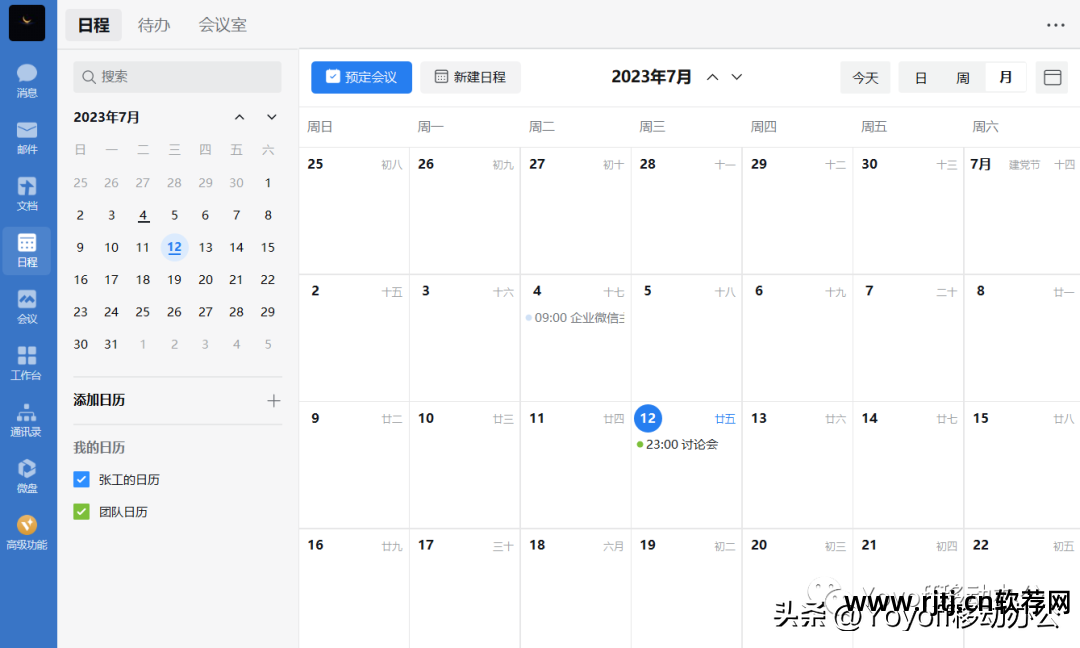Collapse the sidebar mini calendar
Viewport: 1080px width, 648px height.
click(240, 117)
